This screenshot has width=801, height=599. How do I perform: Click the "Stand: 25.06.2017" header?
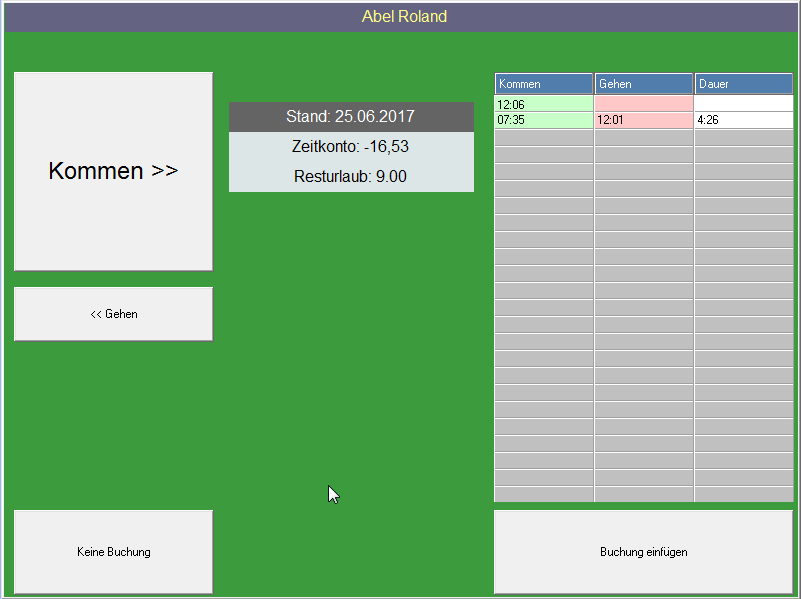(x=351, y=116)
